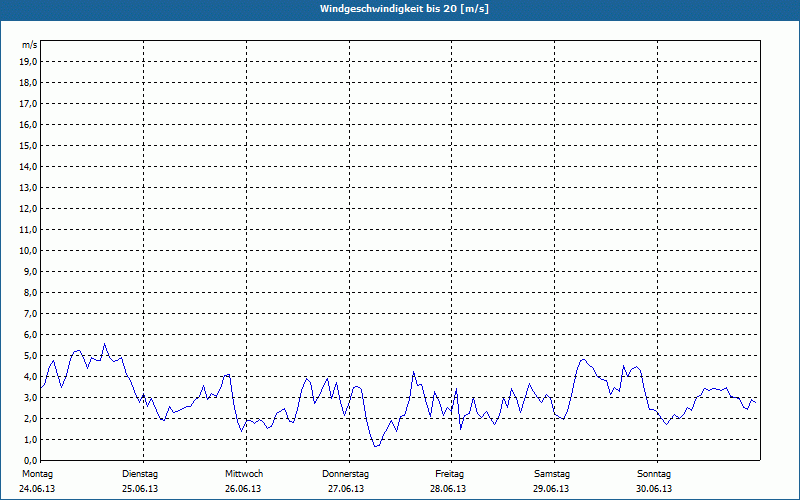
Task: Click the 'm/s' unit label
Action: click(30, 45)
